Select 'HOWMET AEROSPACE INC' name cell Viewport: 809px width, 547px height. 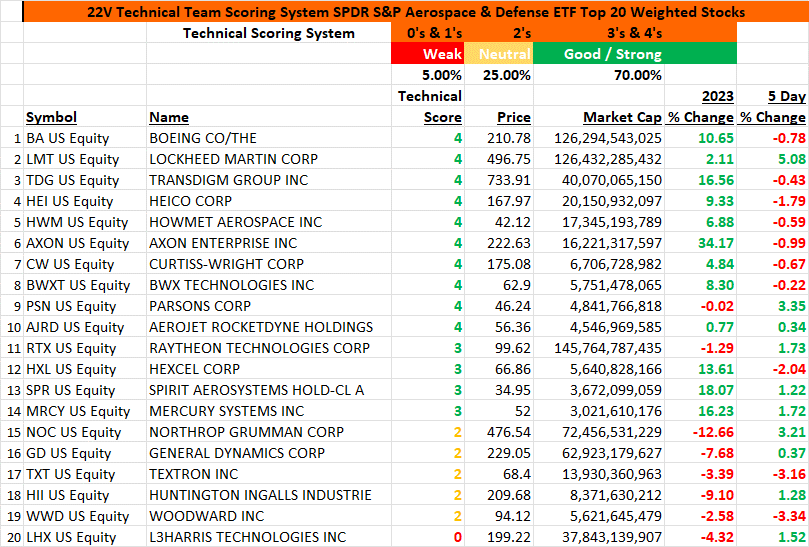(269, 222)
